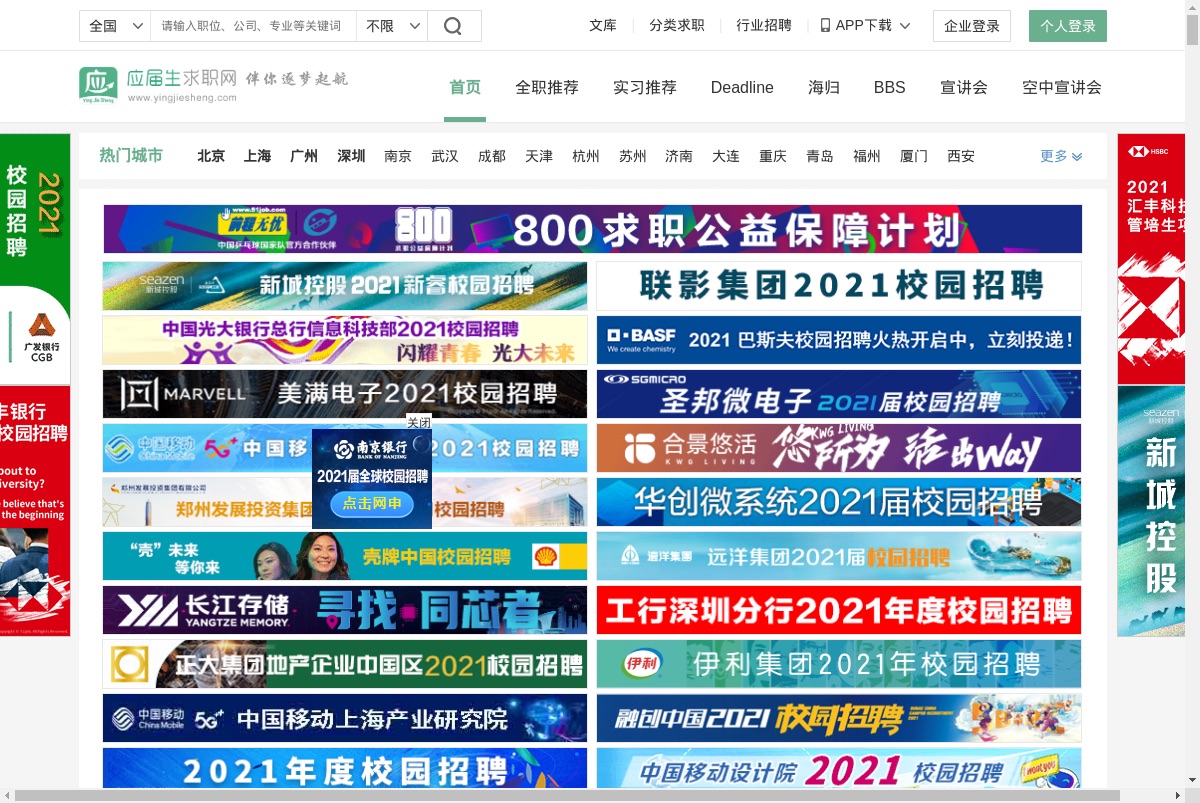Image resolution: width=1200 pixels, height=803 pixels.
Task: Open 壳牌中国校园招聘 banner
Action: tap(345, 556)
